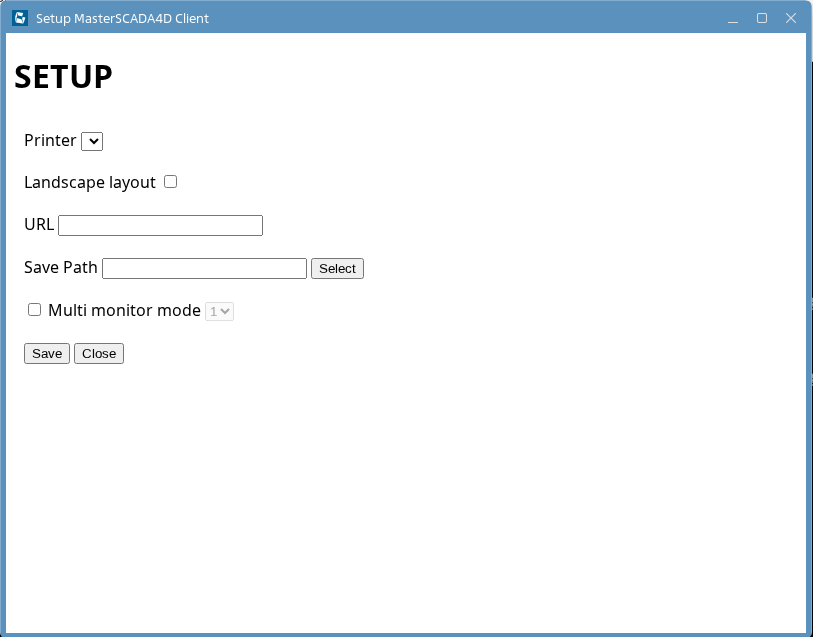Click the Save Path text field

coord(204,268)
